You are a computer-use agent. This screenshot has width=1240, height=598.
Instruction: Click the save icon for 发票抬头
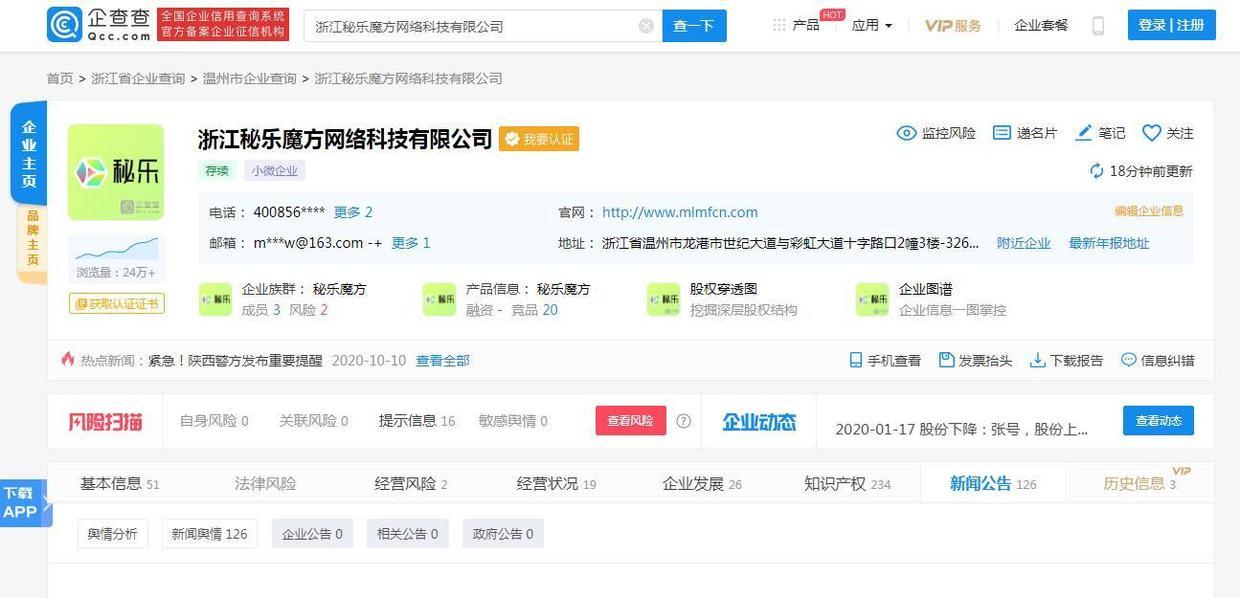click(946, 360)
